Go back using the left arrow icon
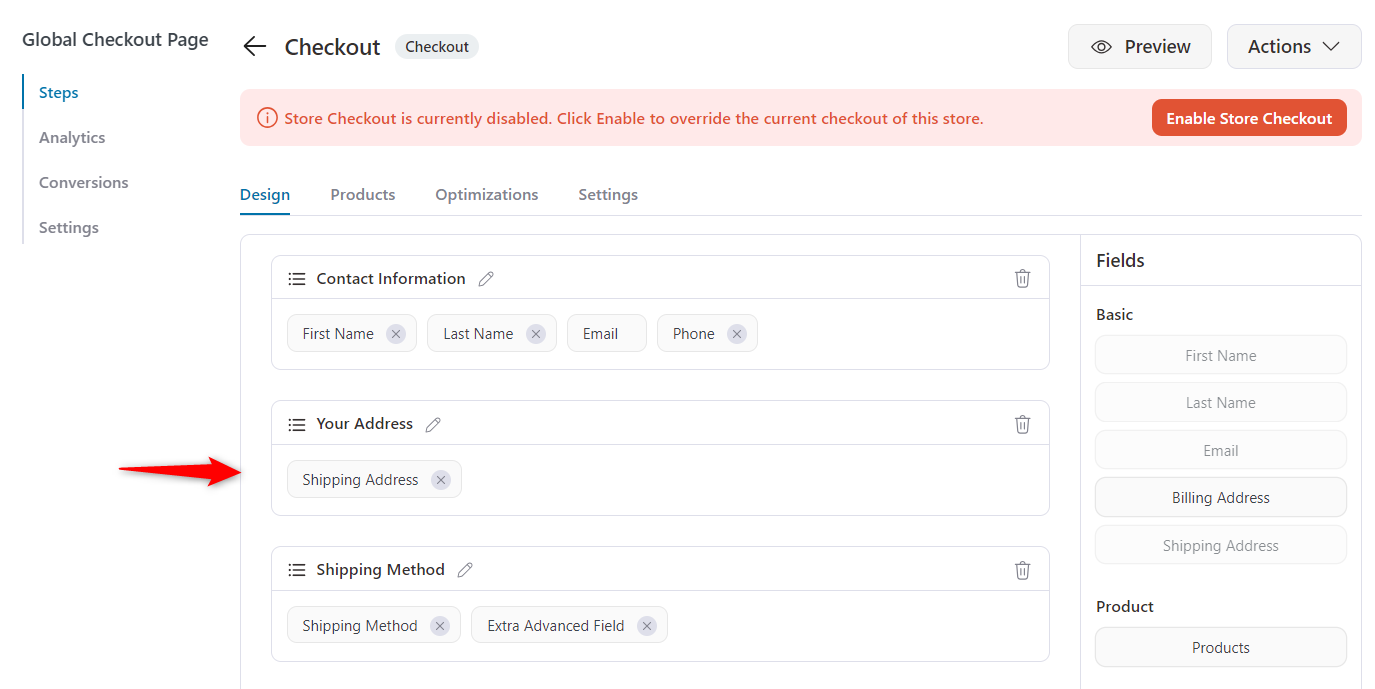This screenshot has width=1375, height=689. pyautogui.click(x=255, y=46)
